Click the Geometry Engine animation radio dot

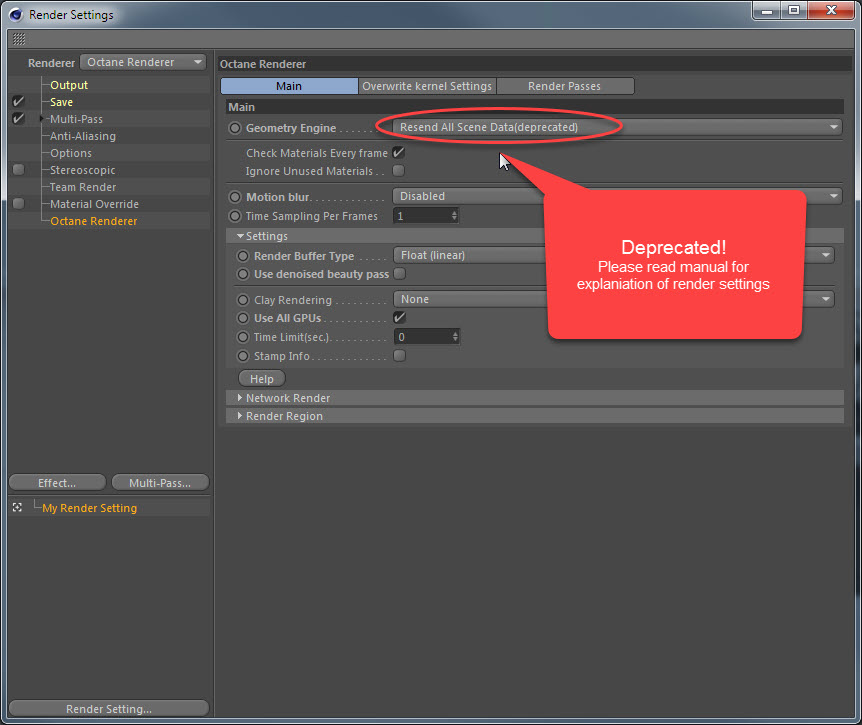click(235, 128)
